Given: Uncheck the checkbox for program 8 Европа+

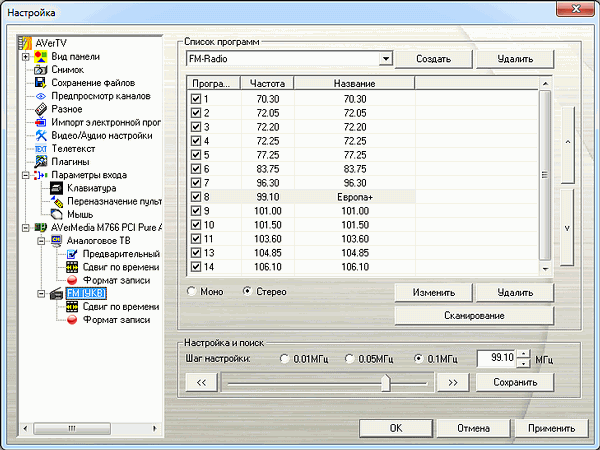Looking at the screenshot, I should coord(196,198).
